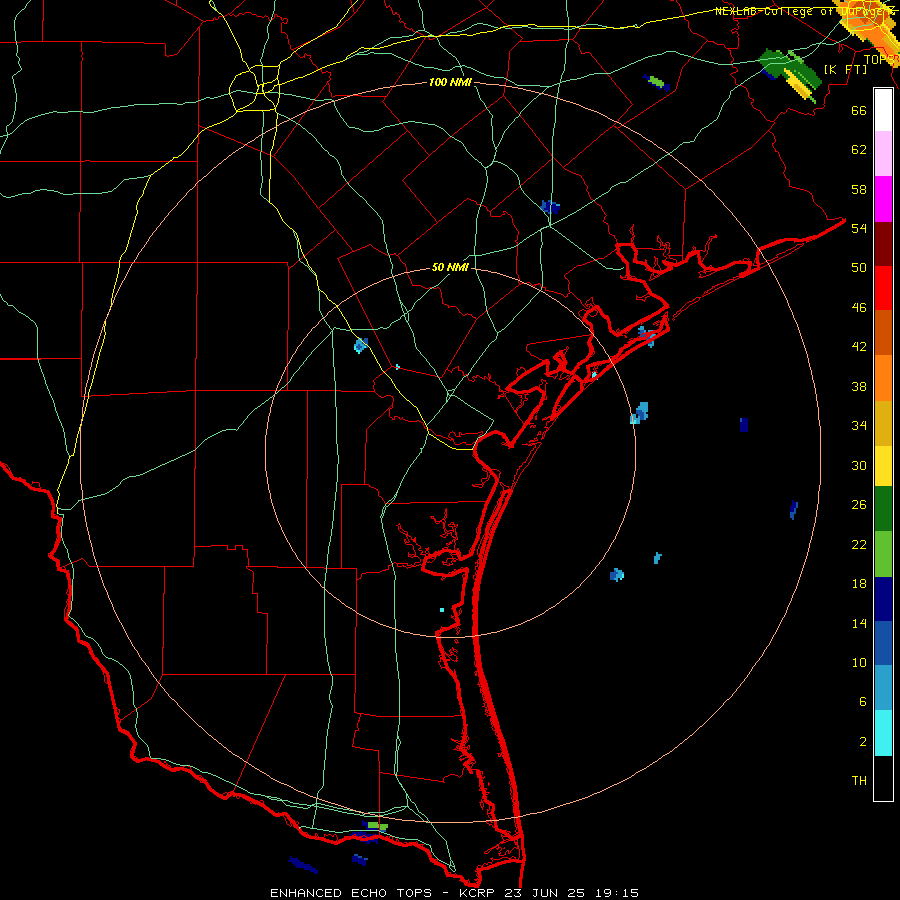
Task: Click the dark maroon legend color band
Action: tap(883, 244)
